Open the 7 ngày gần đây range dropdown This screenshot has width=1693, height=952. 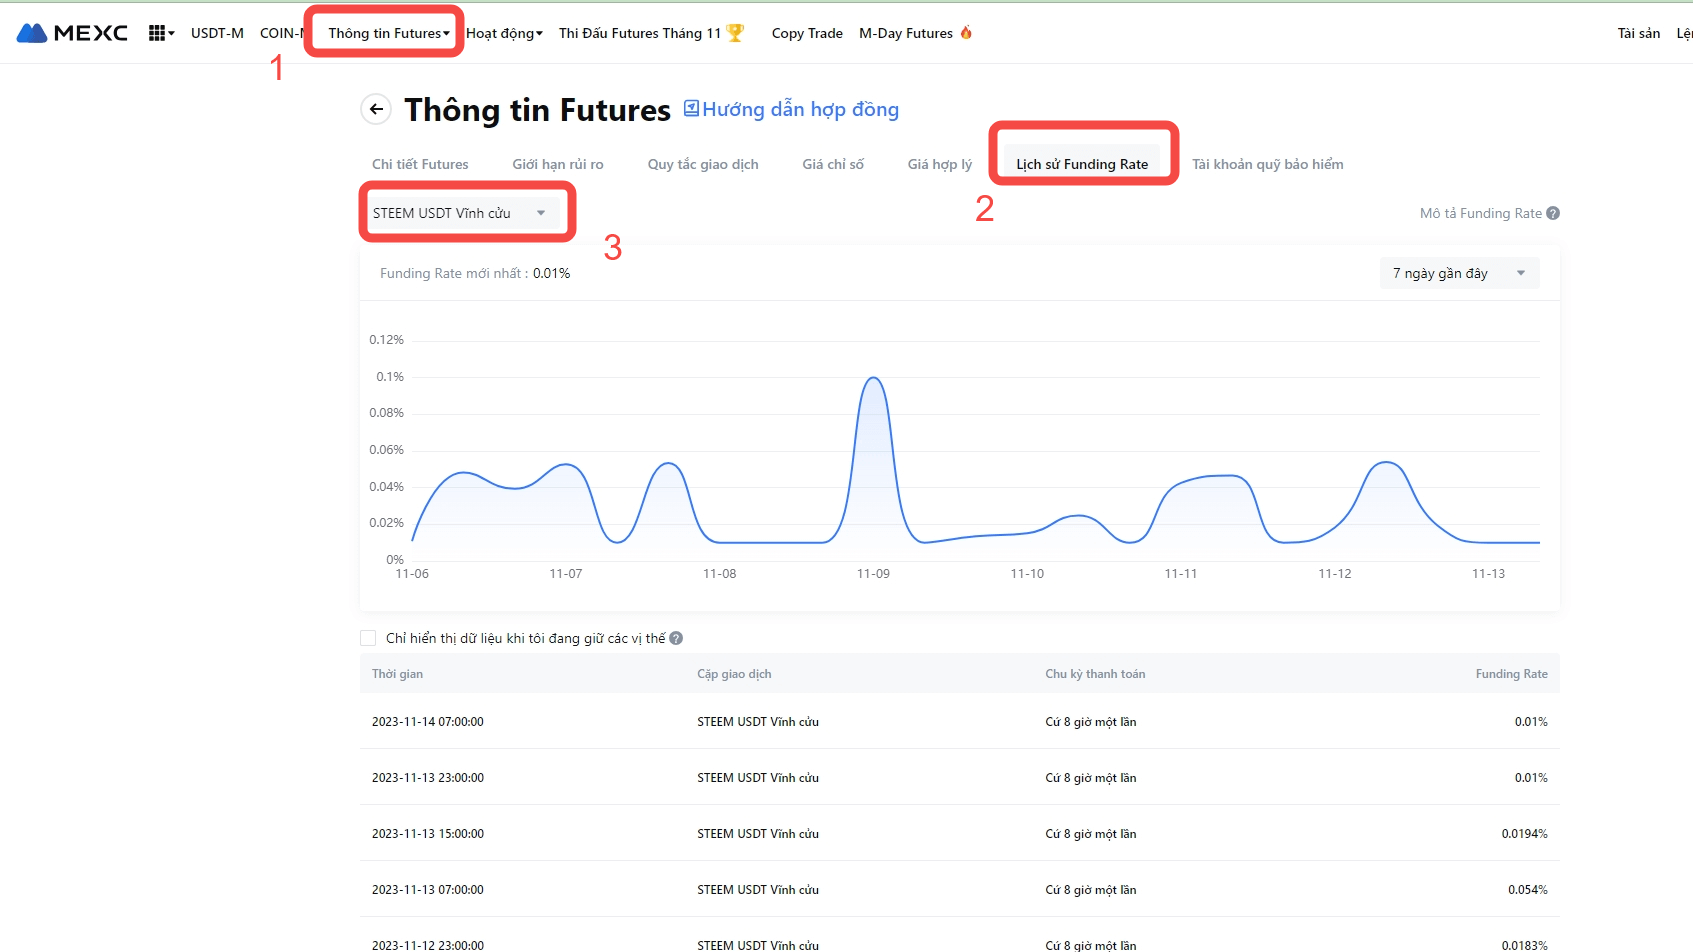1459,273
